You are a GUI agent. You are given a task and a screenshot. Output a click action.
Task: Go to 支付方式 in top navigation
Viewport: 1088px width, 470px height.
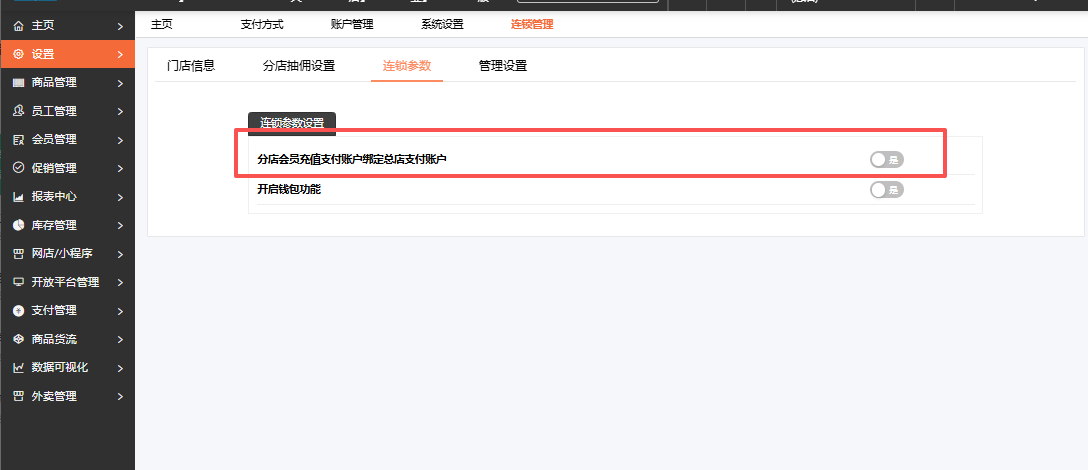(261, 24)
